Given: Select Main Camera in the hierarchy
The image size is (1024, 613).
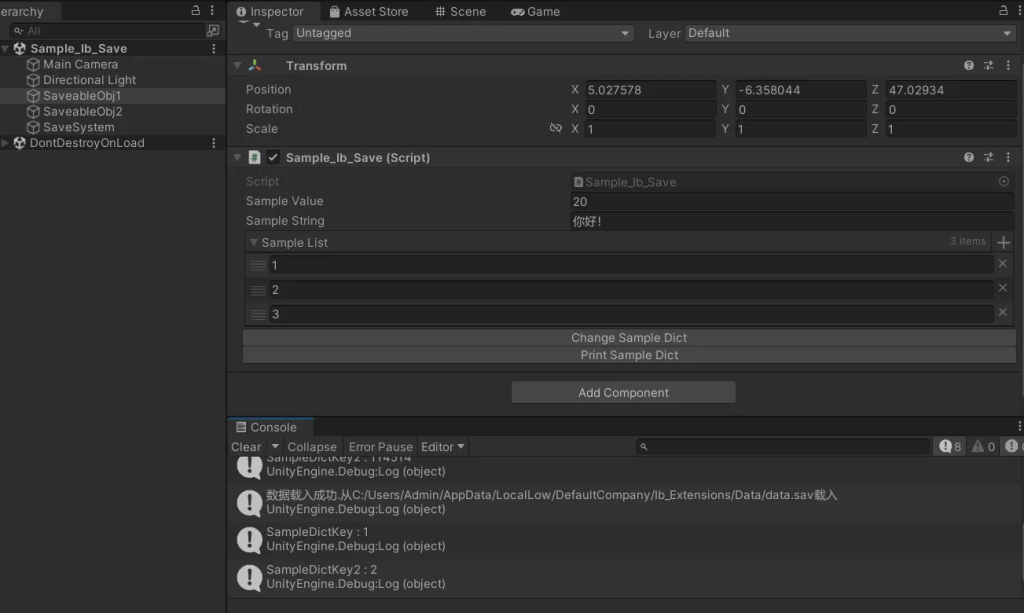Looking at the screenshot, I should [x=80, y=64].
